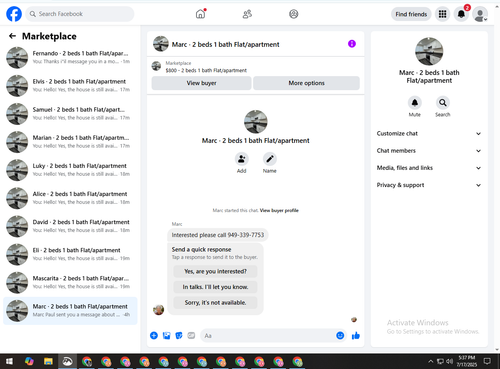This screenshot has height=369, width=500.
Task: Open the View buyer profile link
Action: point(279,210)
